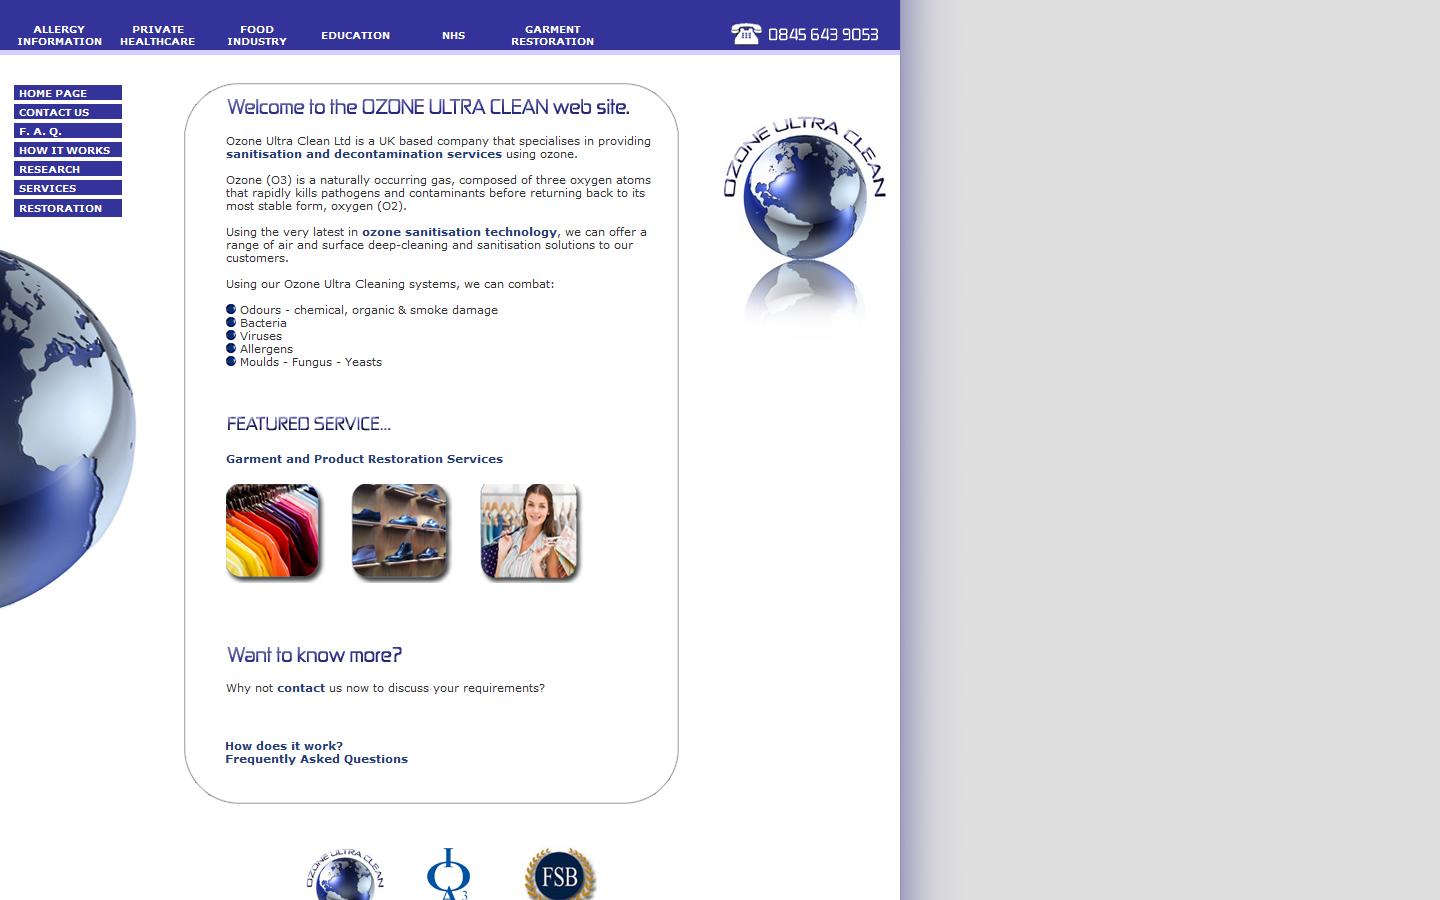The width and height of the screenshot is (1440, 900).
Task: Select Research in the sidebar
Action: click(68, 169)
